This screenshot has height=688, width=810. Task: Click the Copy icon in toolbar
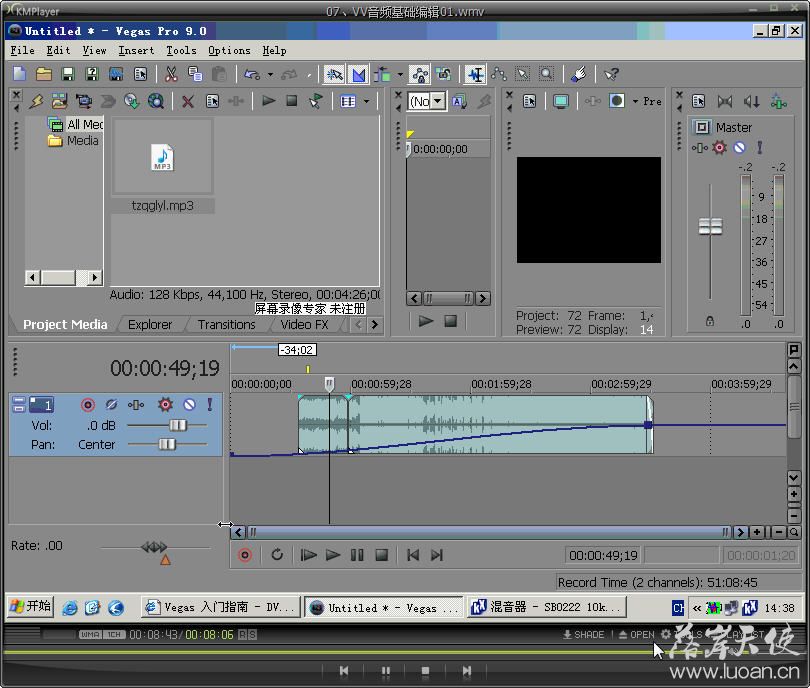(x=195, y=74)
